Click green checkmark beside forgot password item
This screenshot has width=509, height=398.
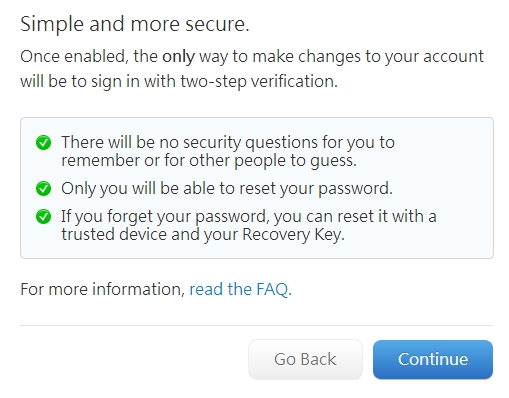(43, 217)
